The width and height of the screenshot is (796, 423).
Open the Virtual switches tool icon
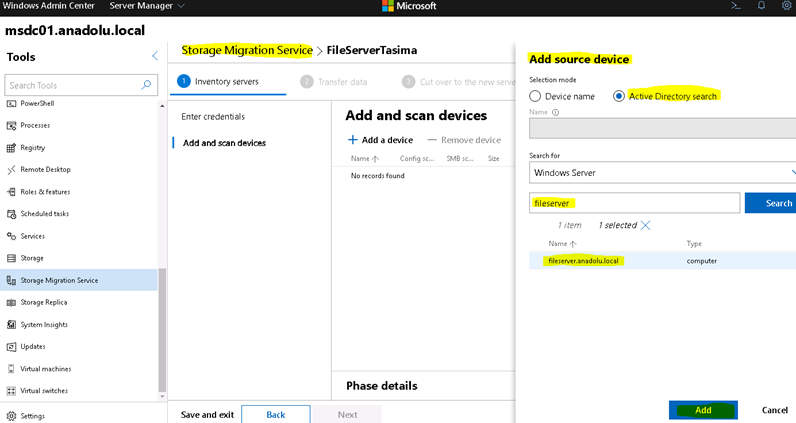pyautogui.click(x=11, y=391)
